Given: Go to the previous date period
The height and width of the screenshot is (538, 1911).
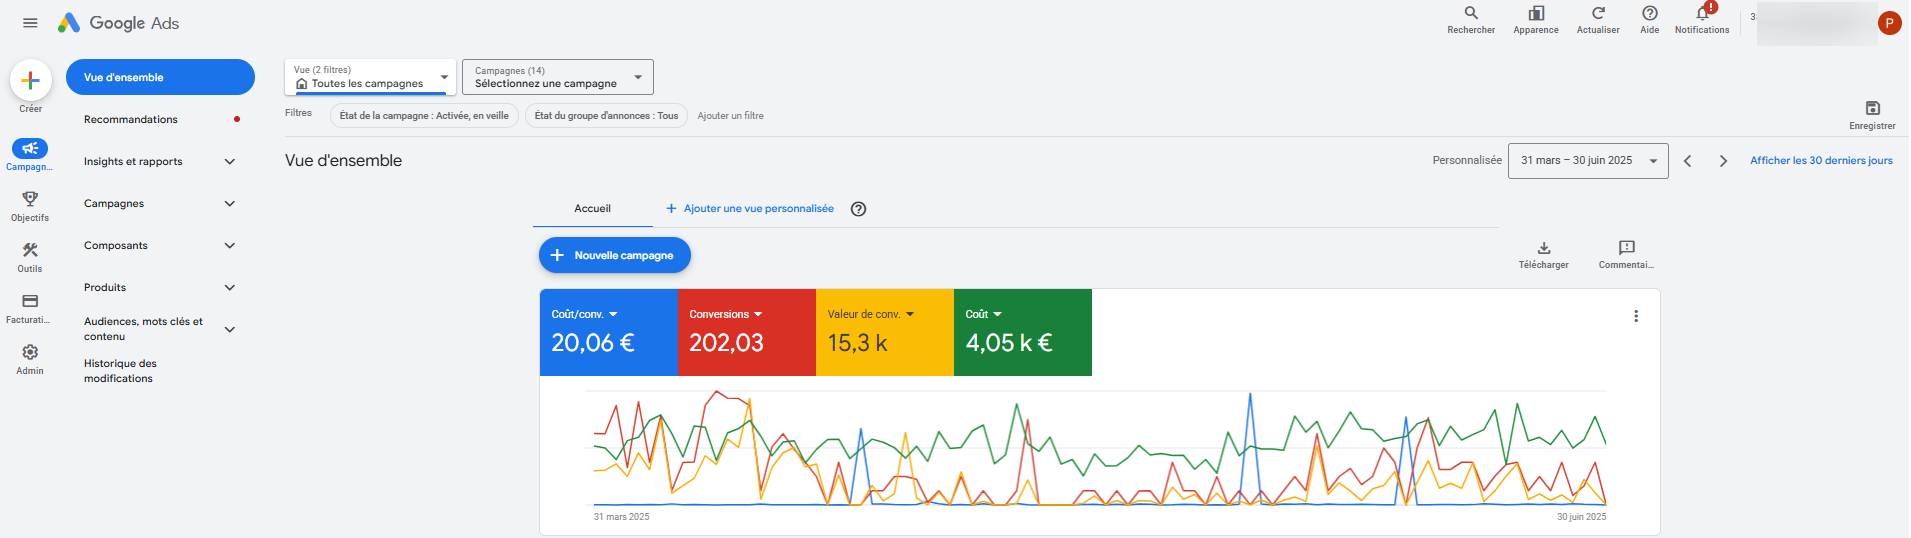Looking at the screenshot, I should [x=1688, y=161].
